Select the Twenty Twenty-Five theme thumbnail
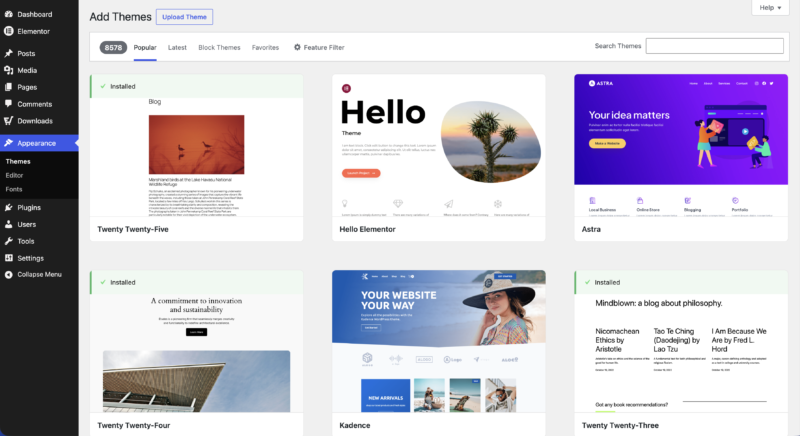This screenshot has width=800, height=436. click(x=196, y=157)
